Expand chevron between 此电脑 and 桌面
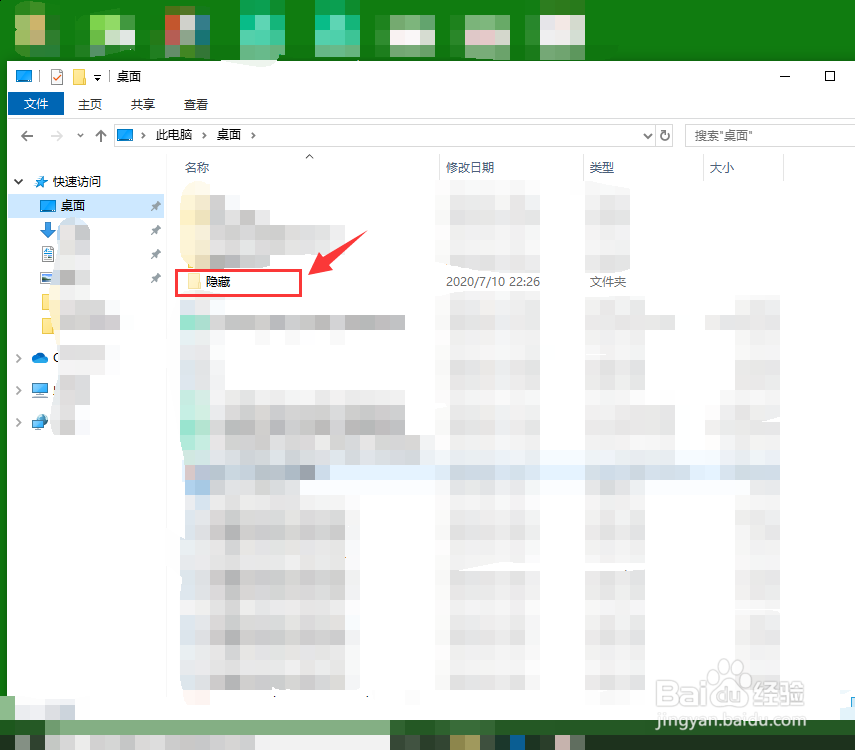 tap(204, 135)
